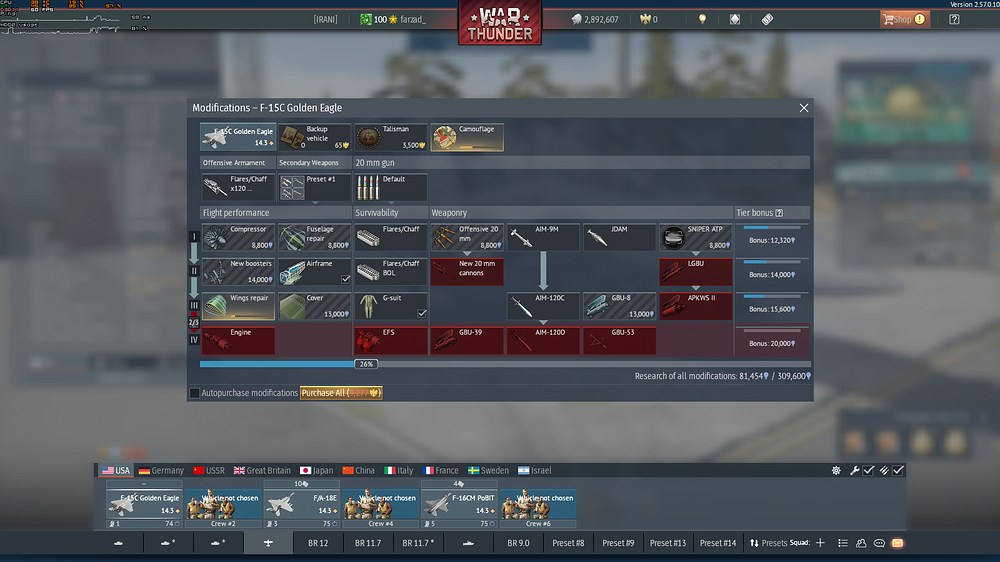Screen dimensions: 1000x562
Task: Select the New boosters modification
Action: (x=238, y=271)
